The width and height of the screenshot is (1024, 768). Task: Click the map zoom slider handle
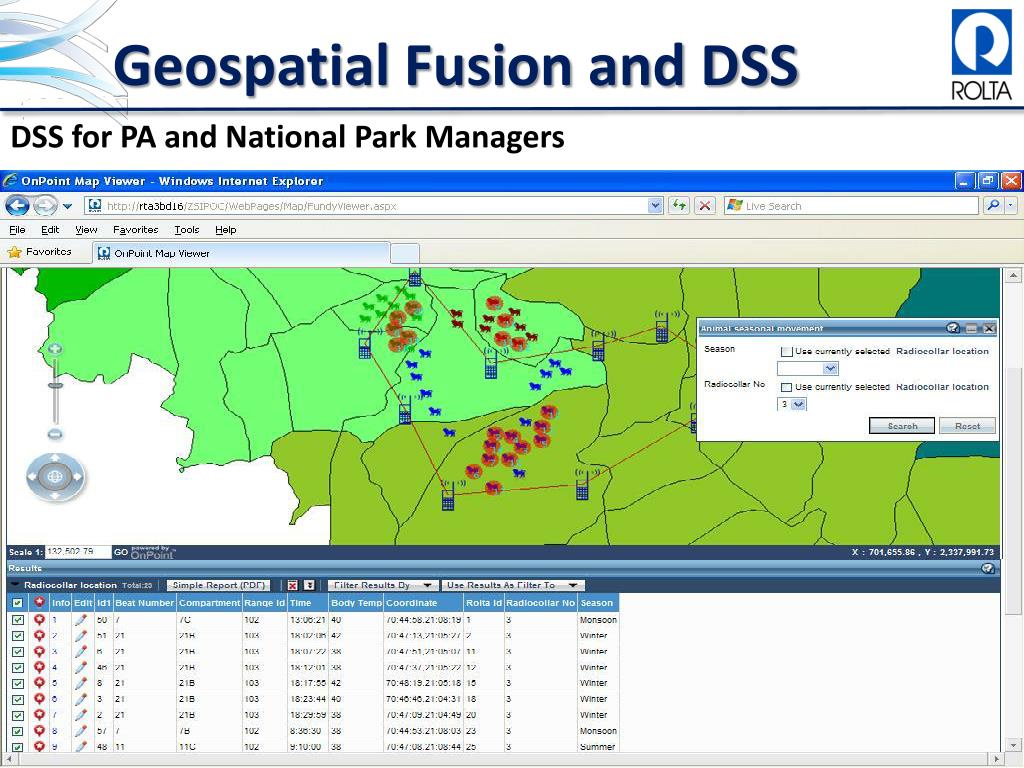(55, 384)
